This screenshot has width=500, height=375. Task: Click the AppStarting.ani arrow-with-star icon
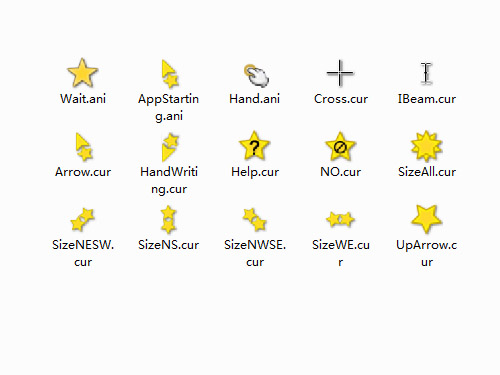tap(169, 74)
